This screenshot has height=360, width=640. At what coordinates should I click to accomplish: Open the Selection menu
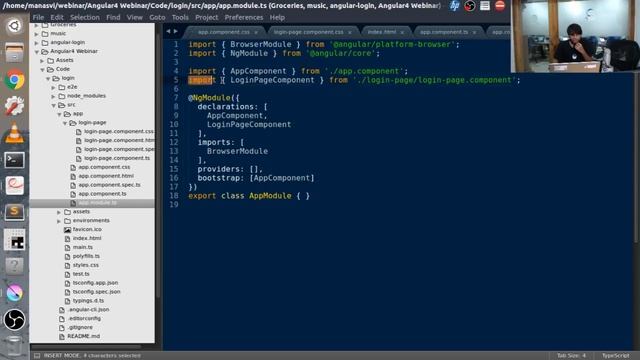pos(85,18)
